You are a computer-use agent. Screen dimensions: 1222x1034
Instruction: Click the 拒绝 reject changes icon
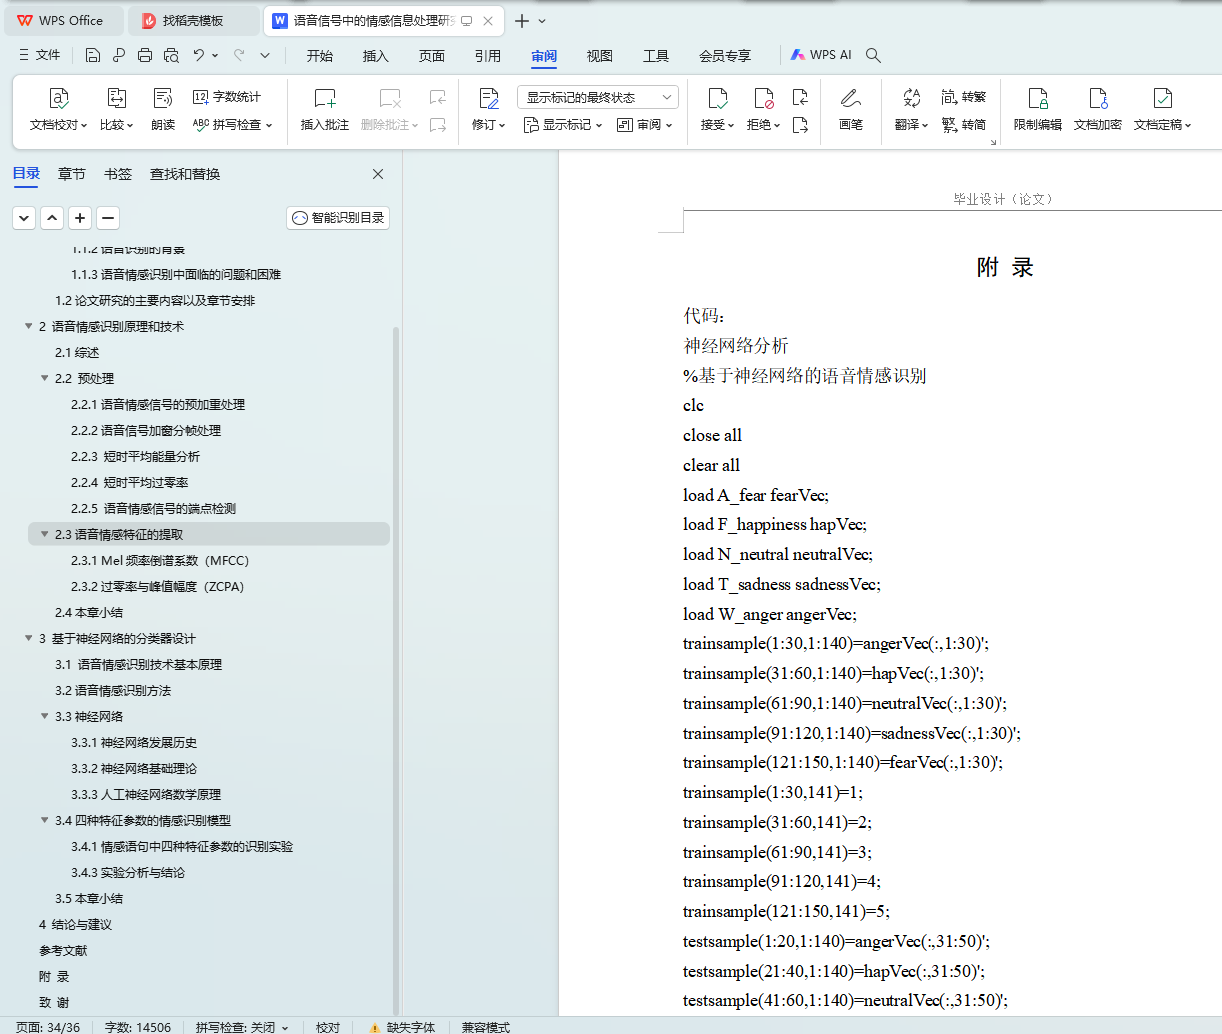tap(763, 98)
